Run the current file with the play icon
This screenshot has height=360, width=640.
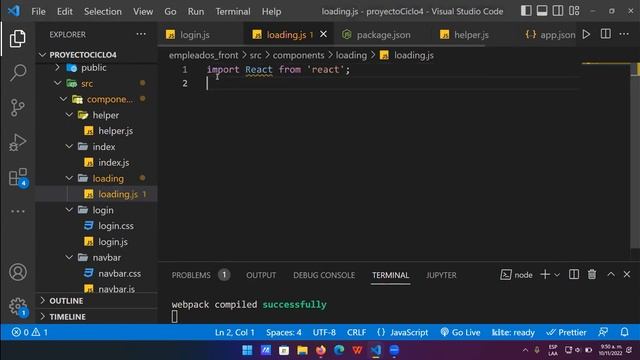(x=586, y=34)
